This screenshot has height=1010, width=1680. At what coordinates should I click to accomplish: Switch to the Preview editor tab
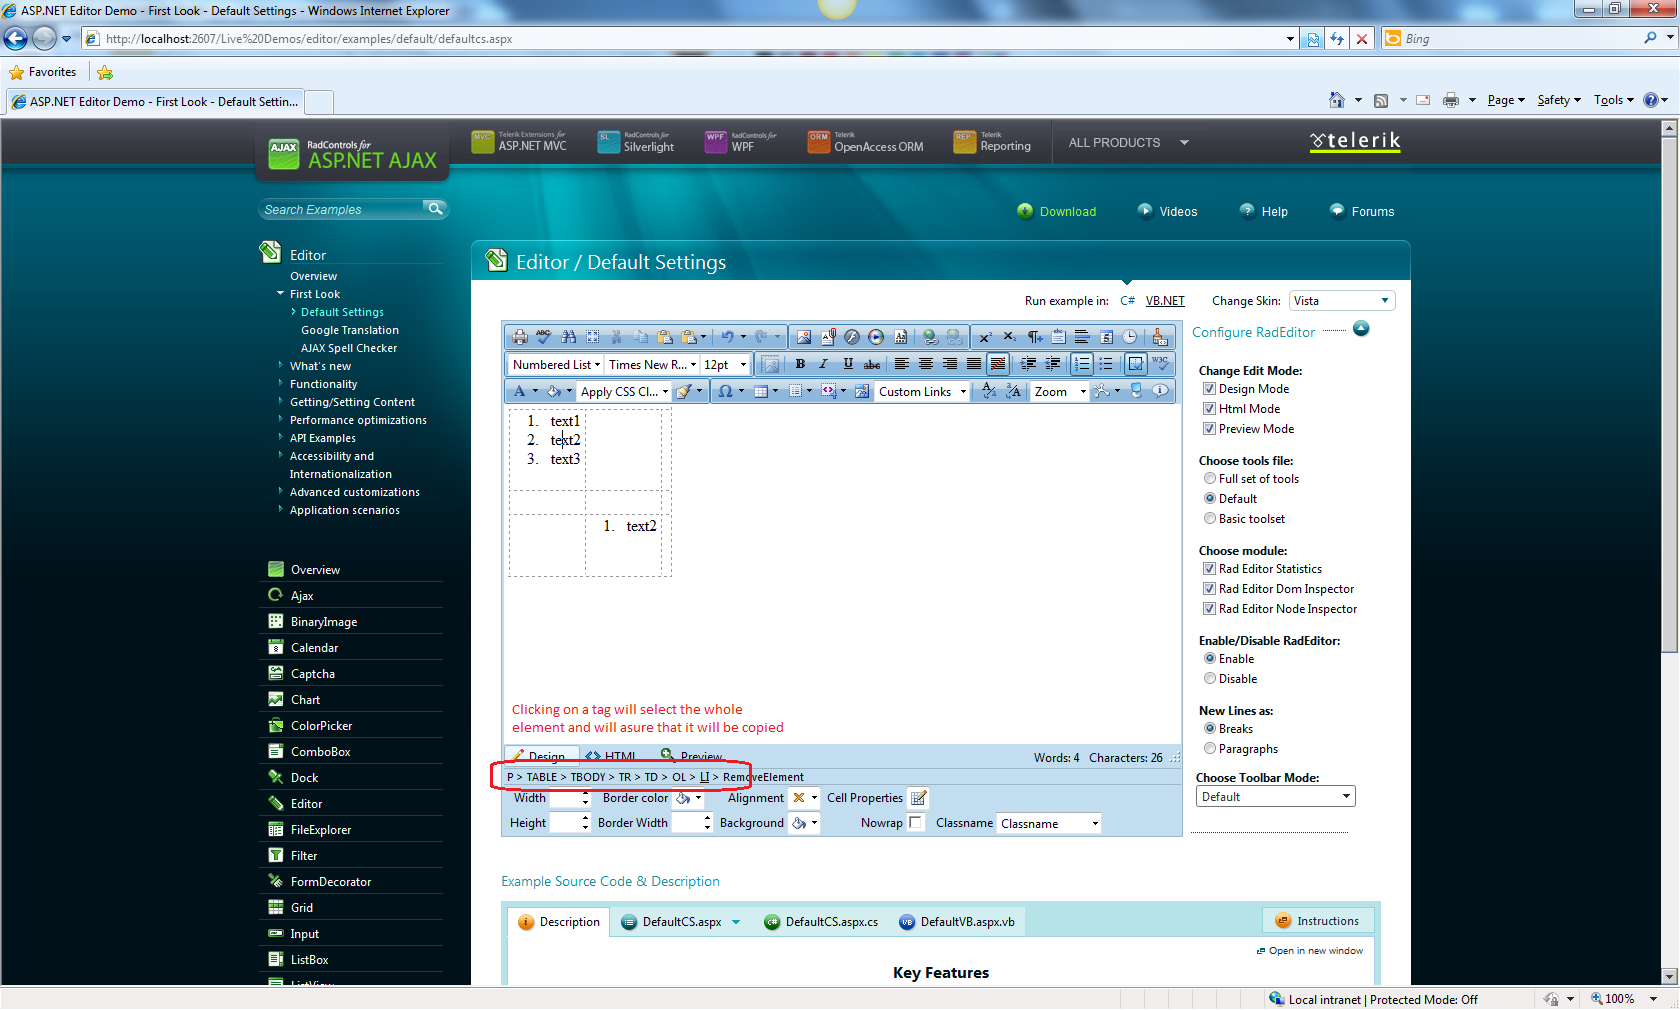click(x=692, y=756)
